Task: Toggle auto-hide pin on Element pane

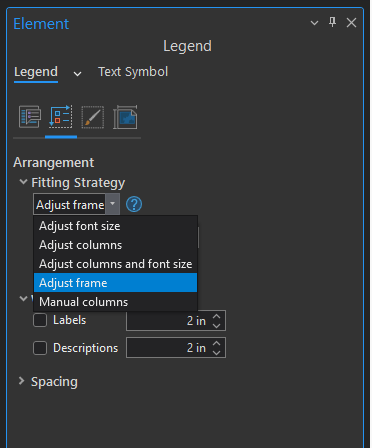Action: [332, 22]
